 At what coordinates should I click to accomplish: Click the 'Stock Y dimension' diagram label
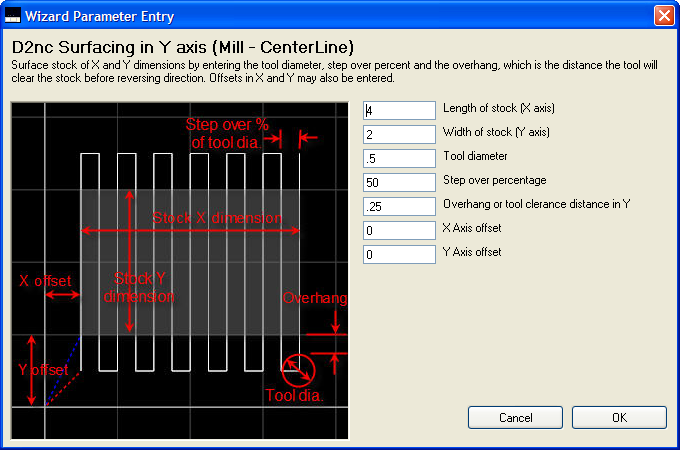tap(139, 287)
